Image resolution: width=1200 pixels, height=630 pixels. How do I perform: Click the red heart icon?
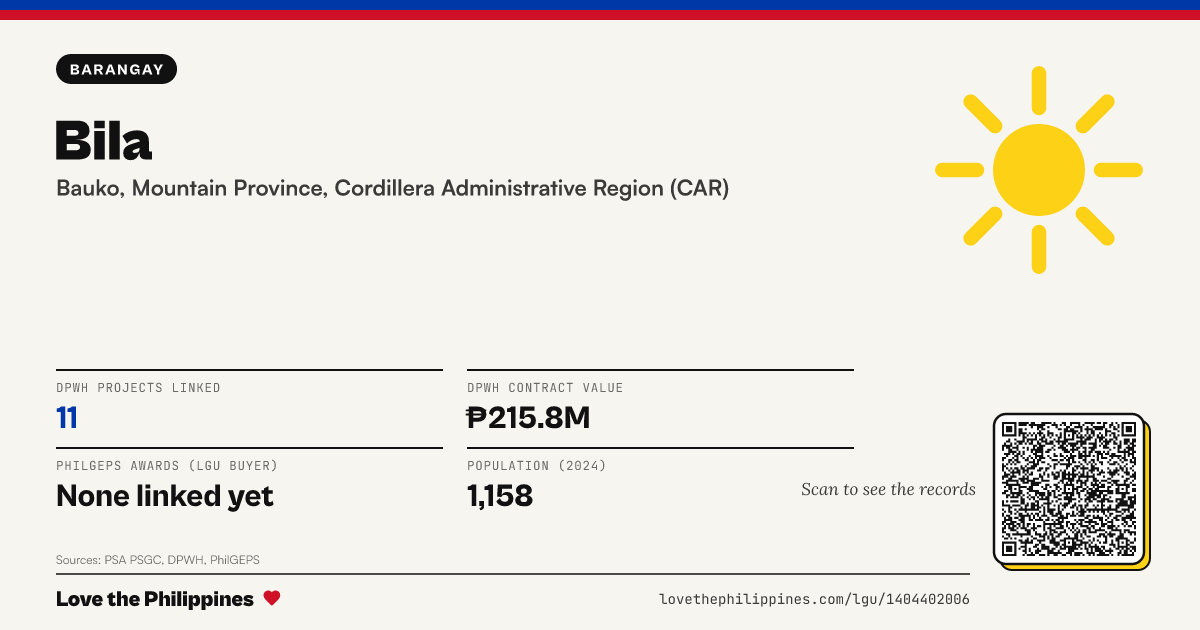click(272, 598)
